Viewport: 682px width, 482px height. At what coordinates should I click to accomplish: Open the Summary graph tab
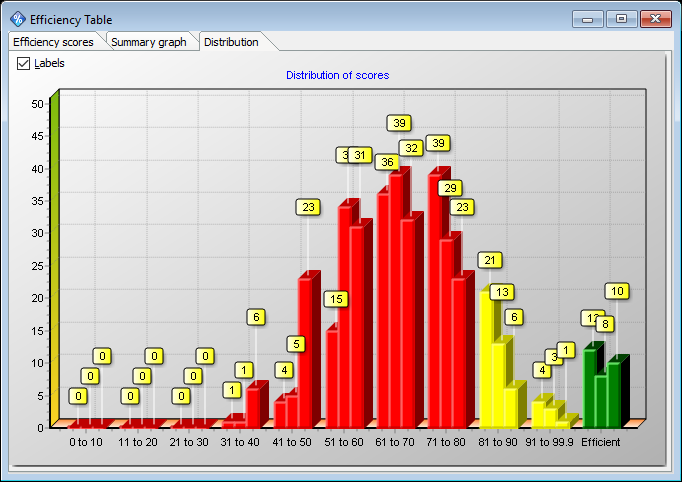tap(149, 42)
